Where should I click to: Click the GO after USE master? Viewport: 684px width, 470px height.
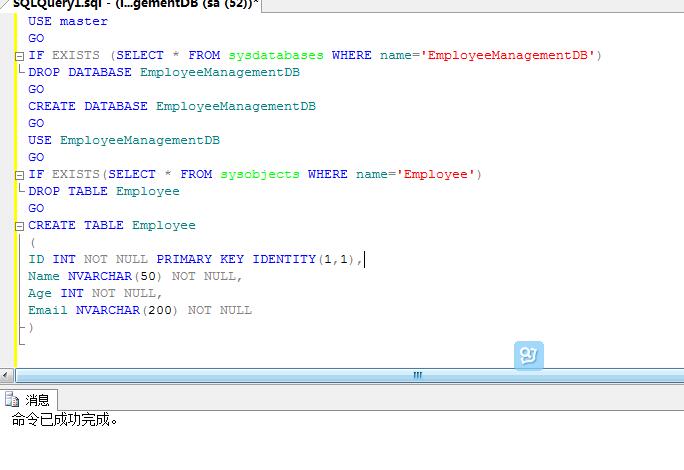(x=36, y=38)
